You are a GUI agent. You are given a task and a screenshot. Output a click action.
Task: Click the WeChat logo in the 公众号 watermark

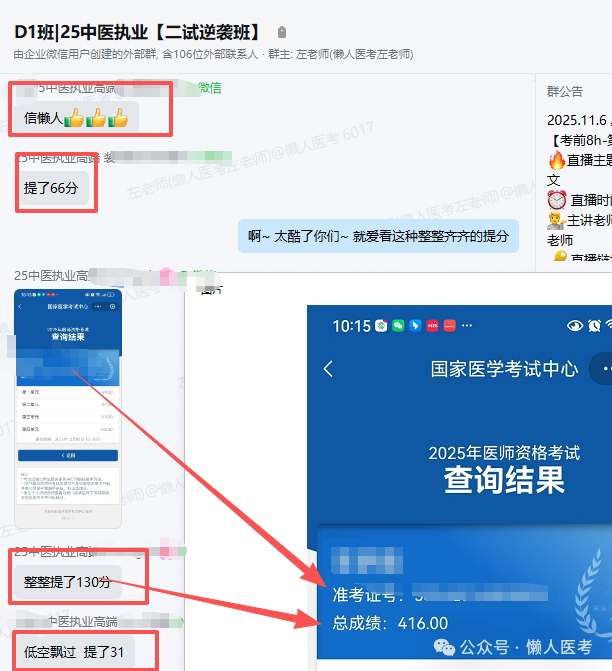[x=444, y=647]
